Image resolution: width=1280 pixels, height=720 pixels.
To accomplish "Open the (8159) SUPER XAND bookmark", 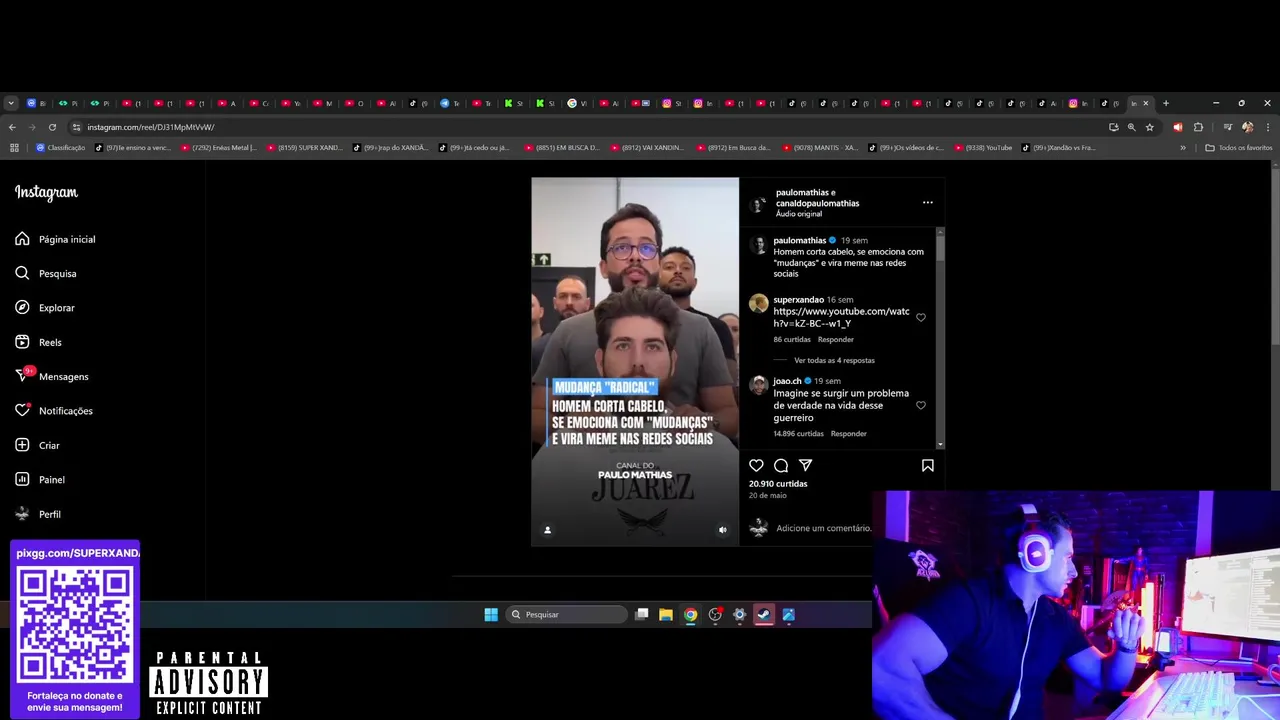I will pyautogui.click(x=304, y=148).
